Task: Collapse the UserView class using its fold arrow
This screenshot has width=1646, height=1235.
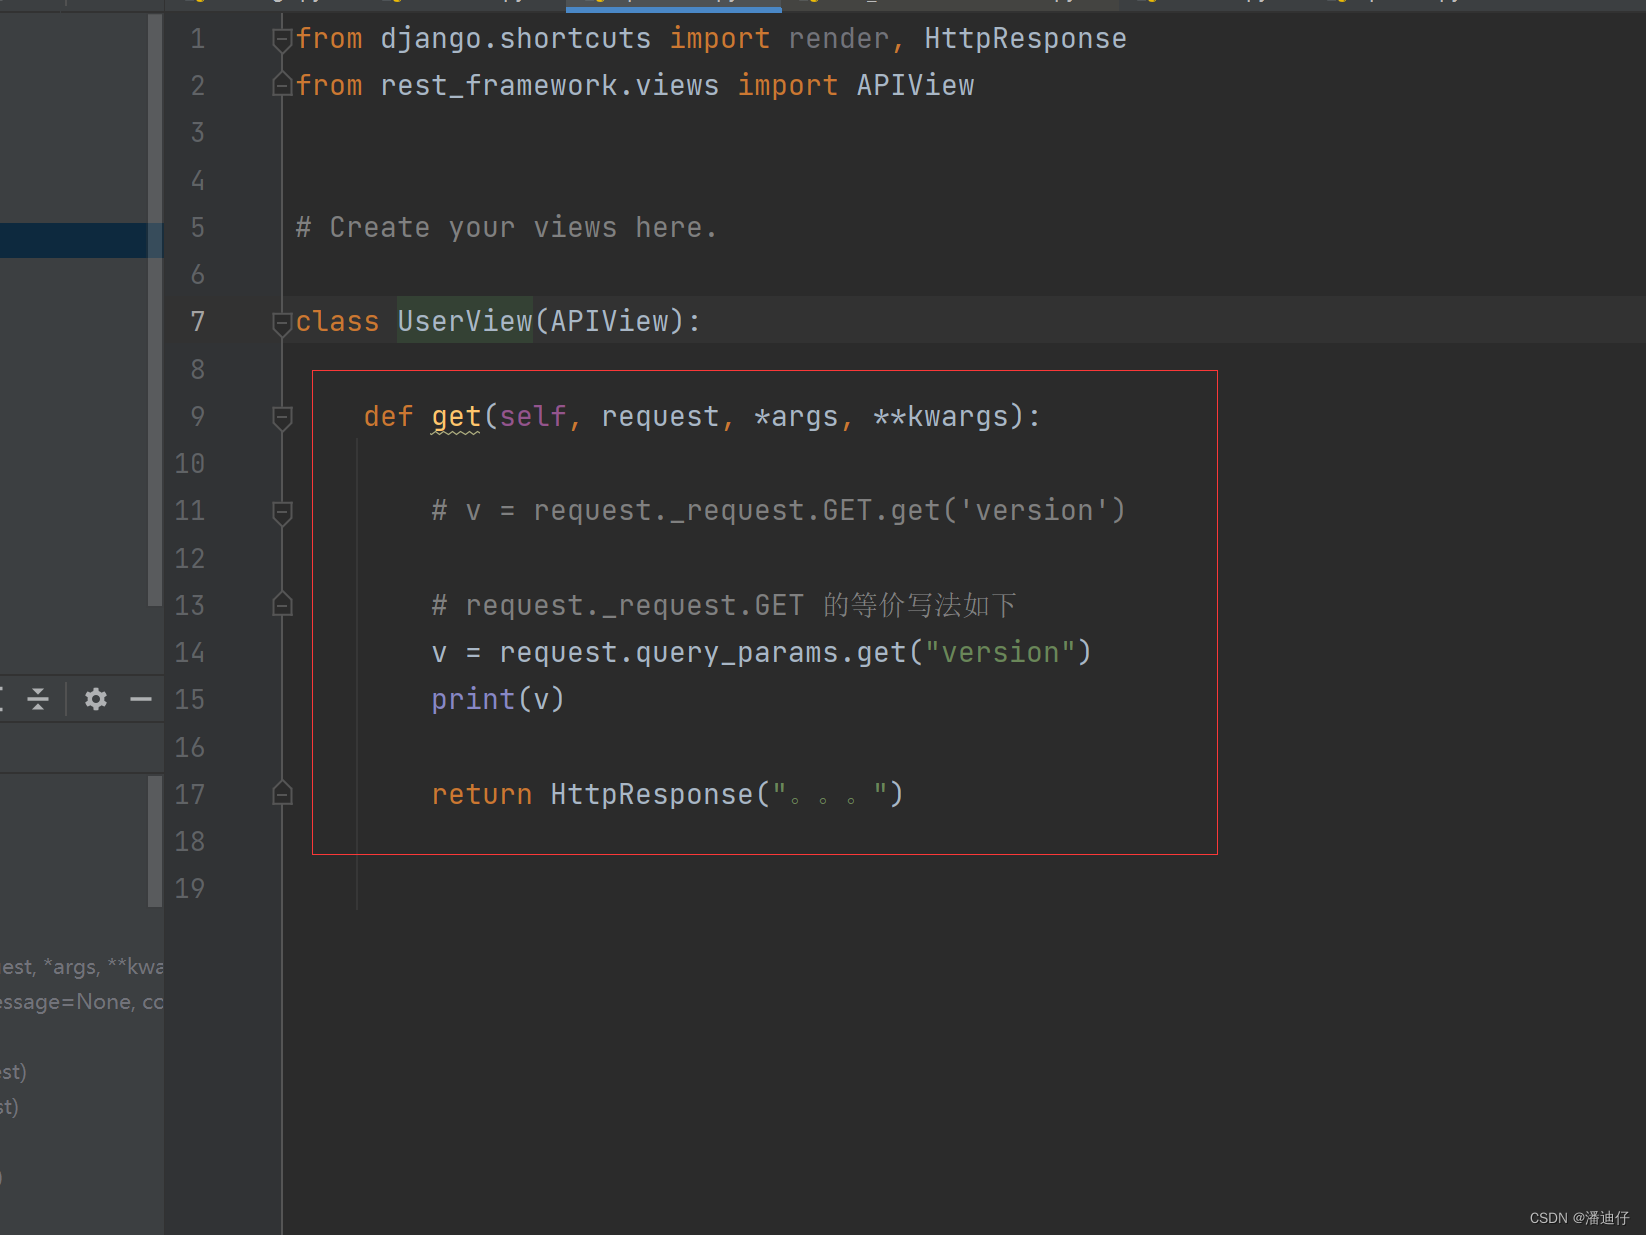Action: [281, 321]
